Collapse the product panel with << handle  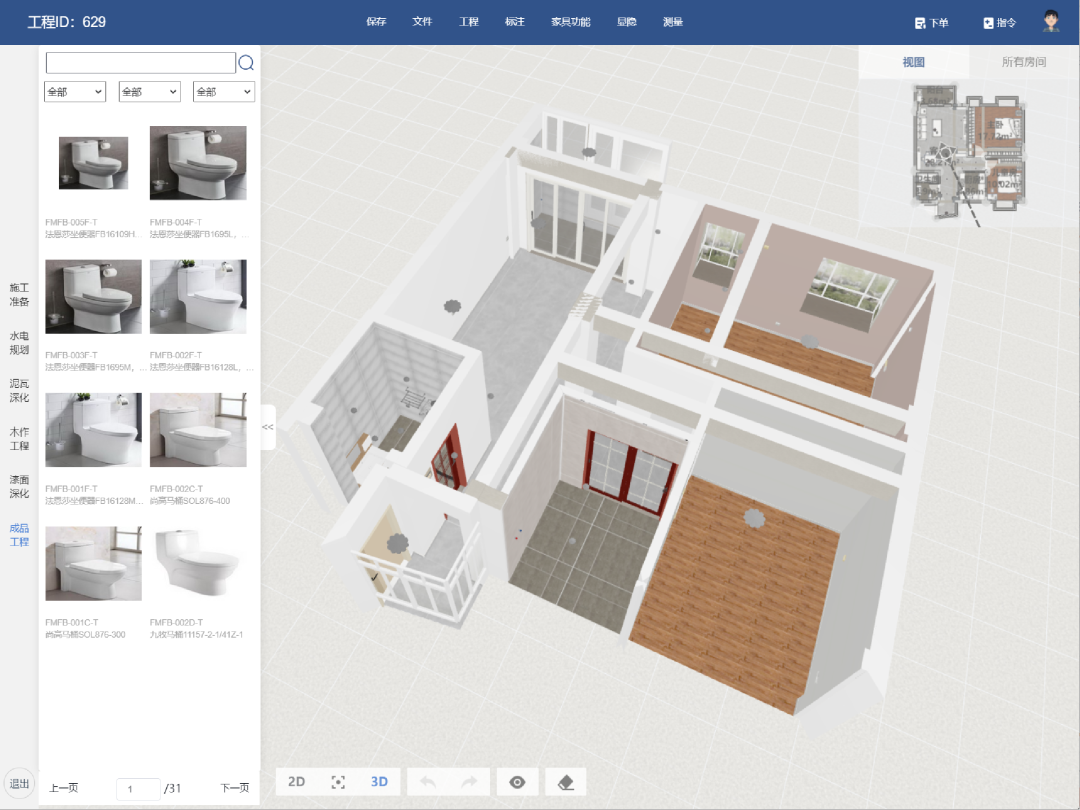[268, 427]
